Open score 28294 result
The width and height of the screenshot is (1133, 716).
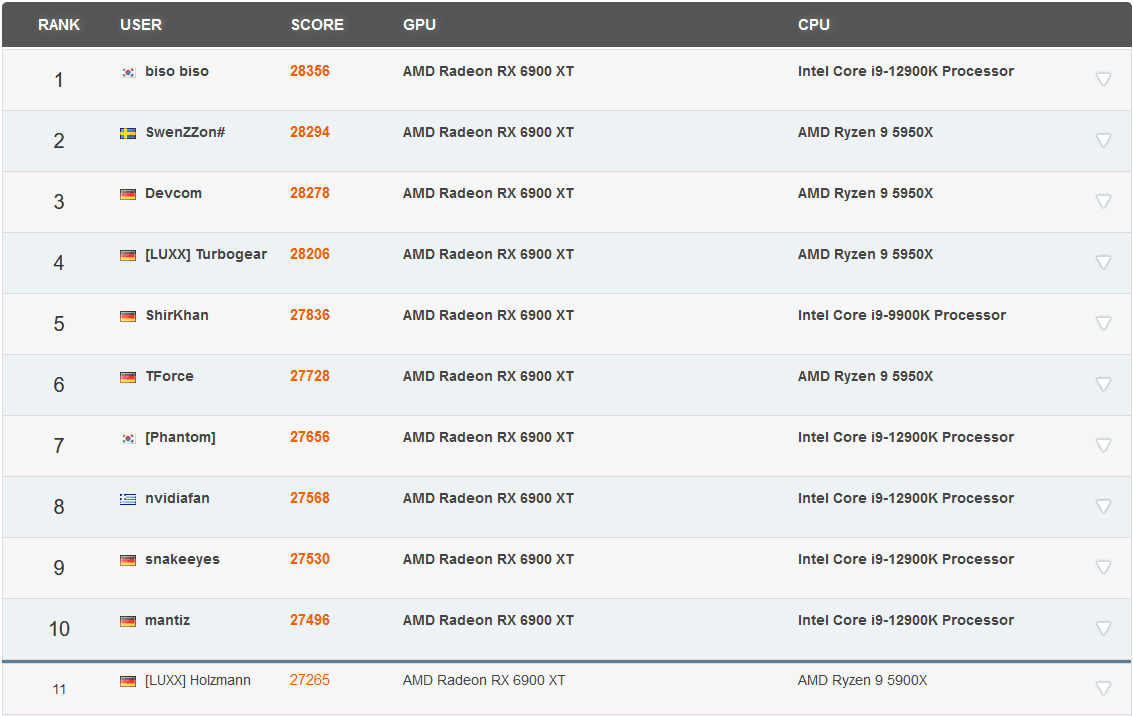(x=310, y=132)
